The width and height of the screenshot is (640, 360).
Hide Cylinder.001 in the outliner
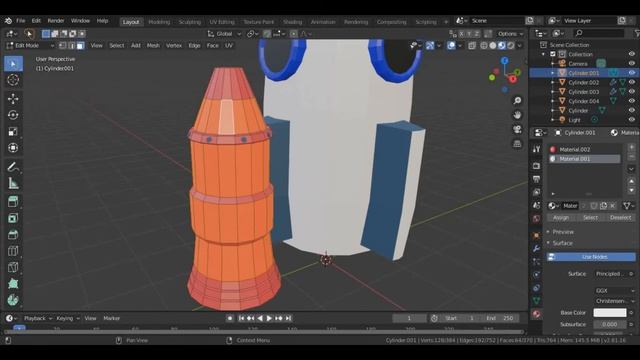click(631, 73)
